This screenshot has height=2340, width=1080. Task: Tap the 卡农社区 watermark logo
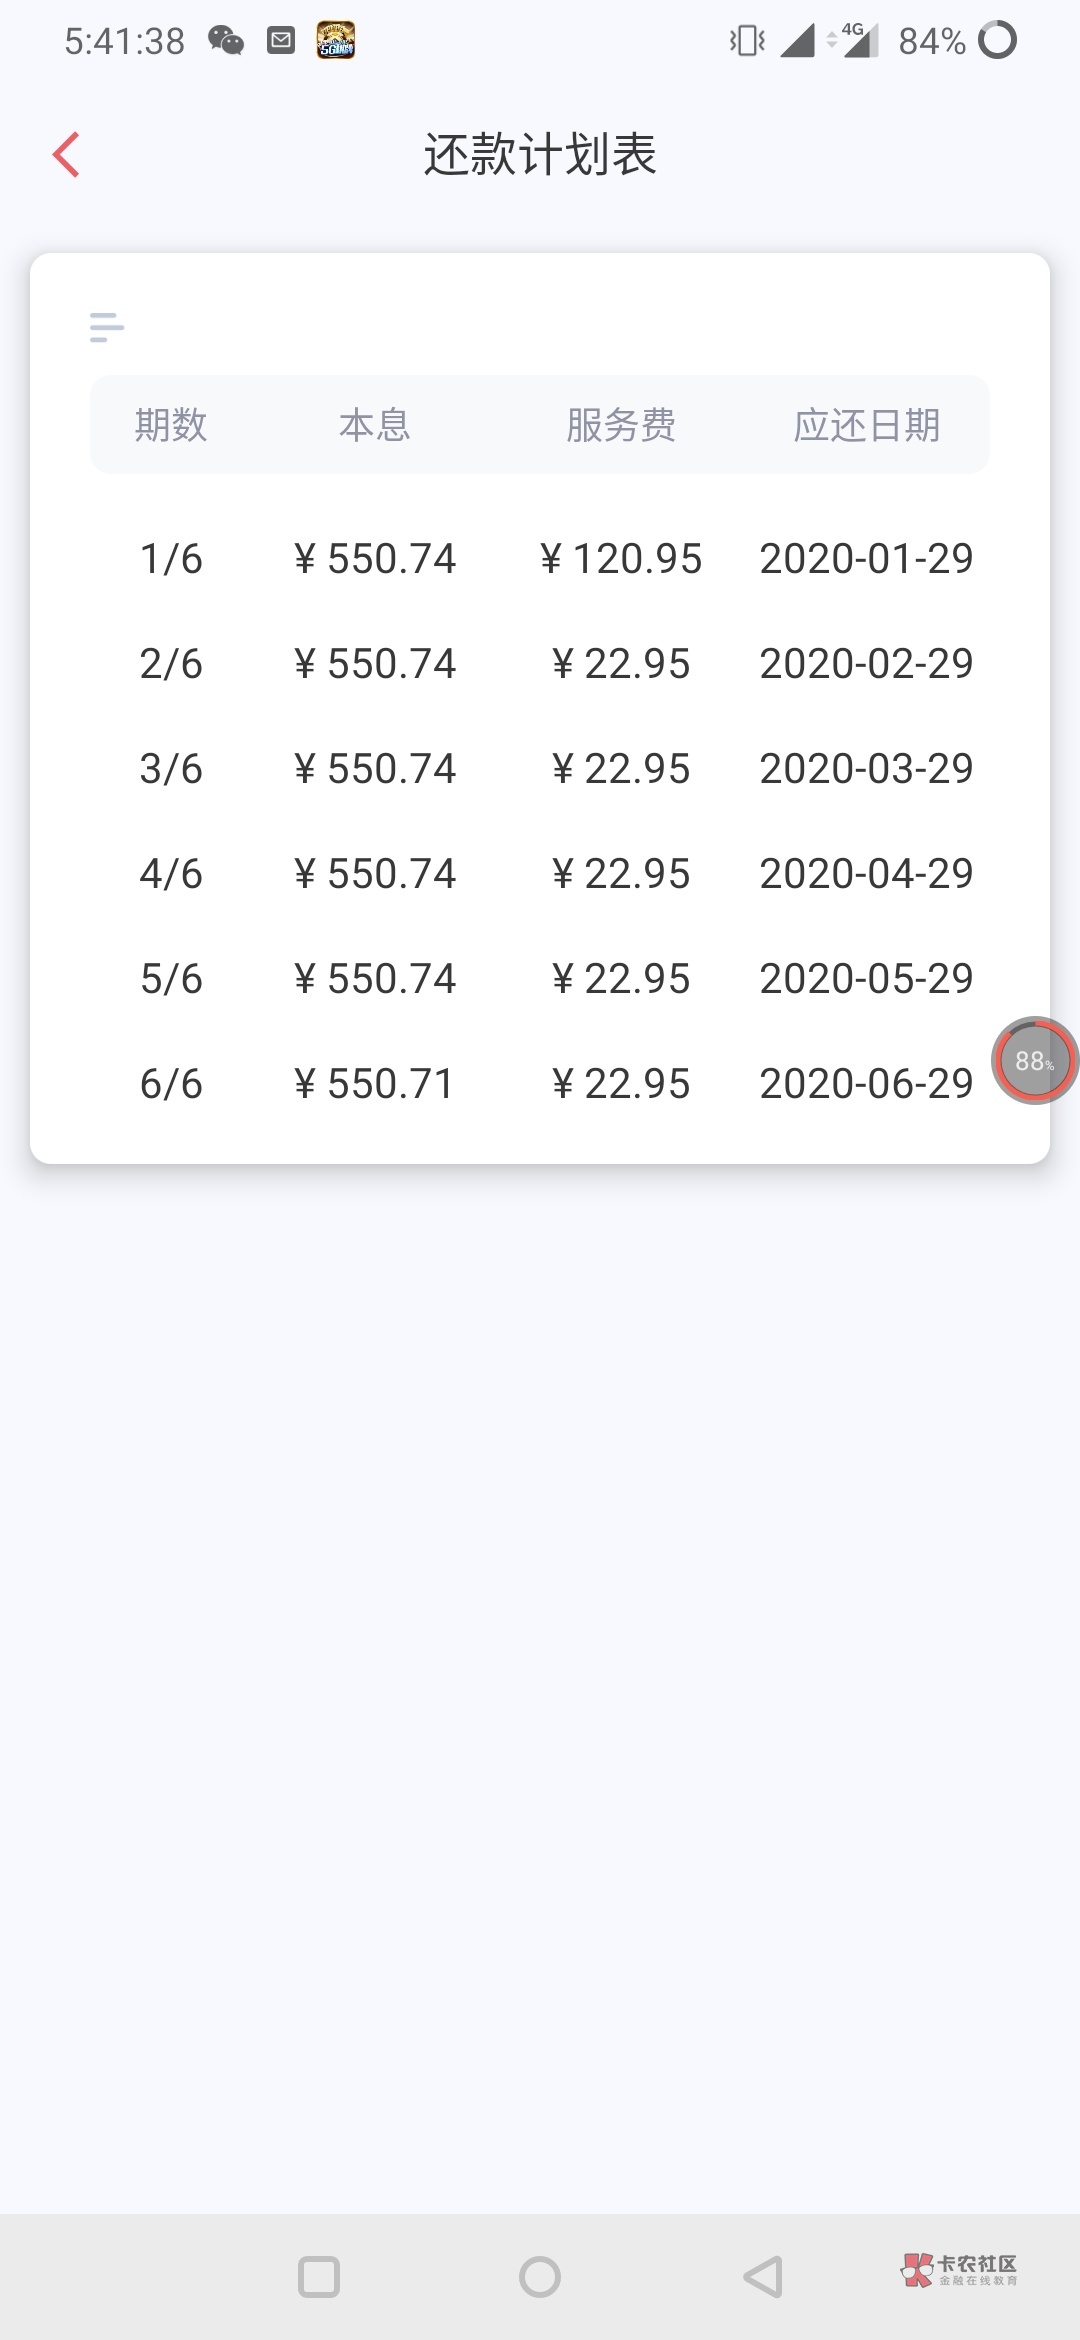(x=960, y=2270)
